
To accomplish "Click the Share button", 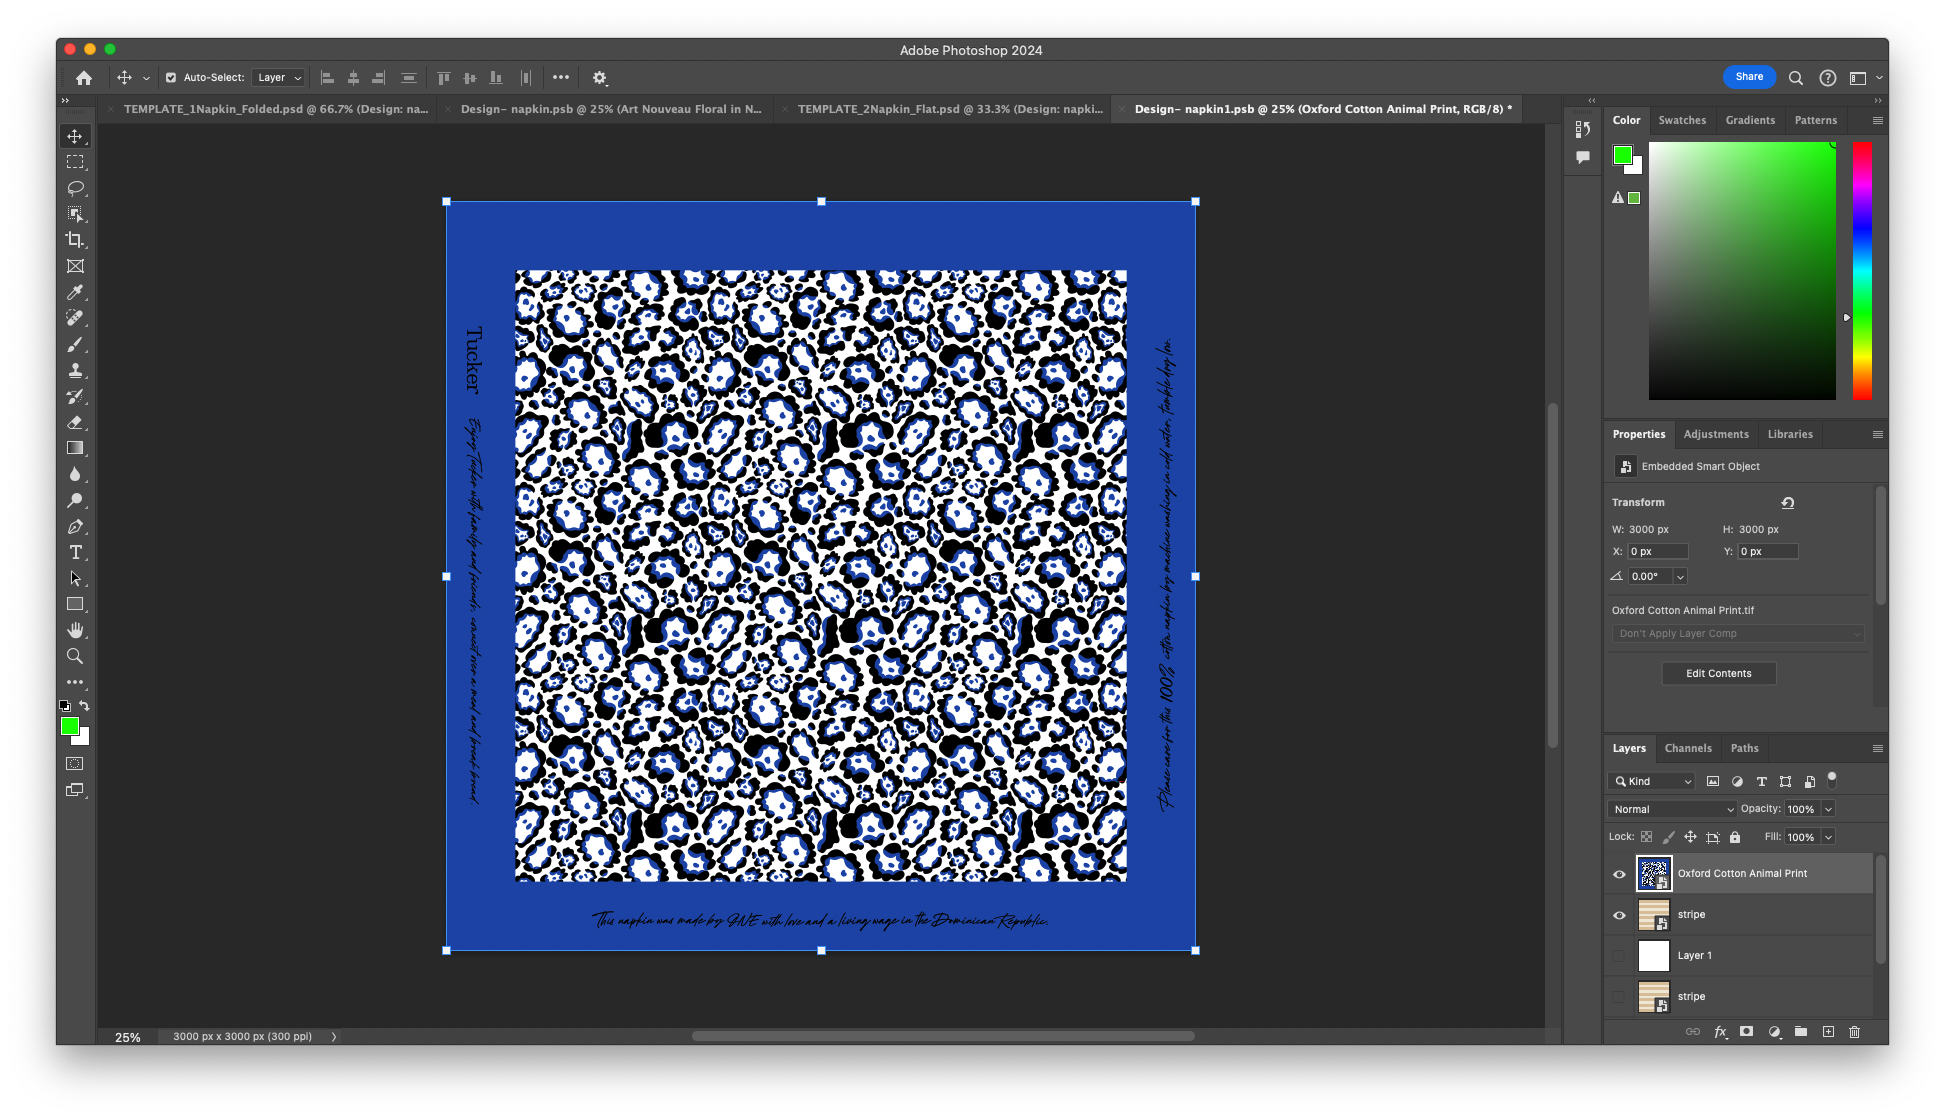I will tap(1749, 77).
